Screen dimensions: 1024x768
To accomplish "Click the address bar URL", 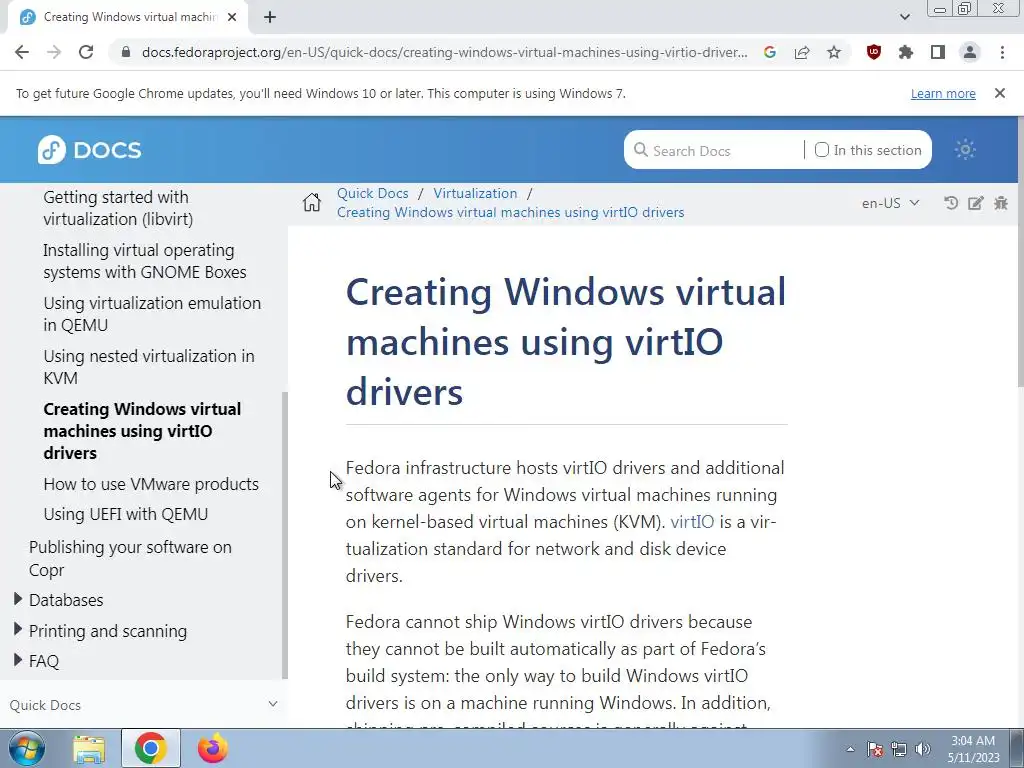I will coord(444,52).
